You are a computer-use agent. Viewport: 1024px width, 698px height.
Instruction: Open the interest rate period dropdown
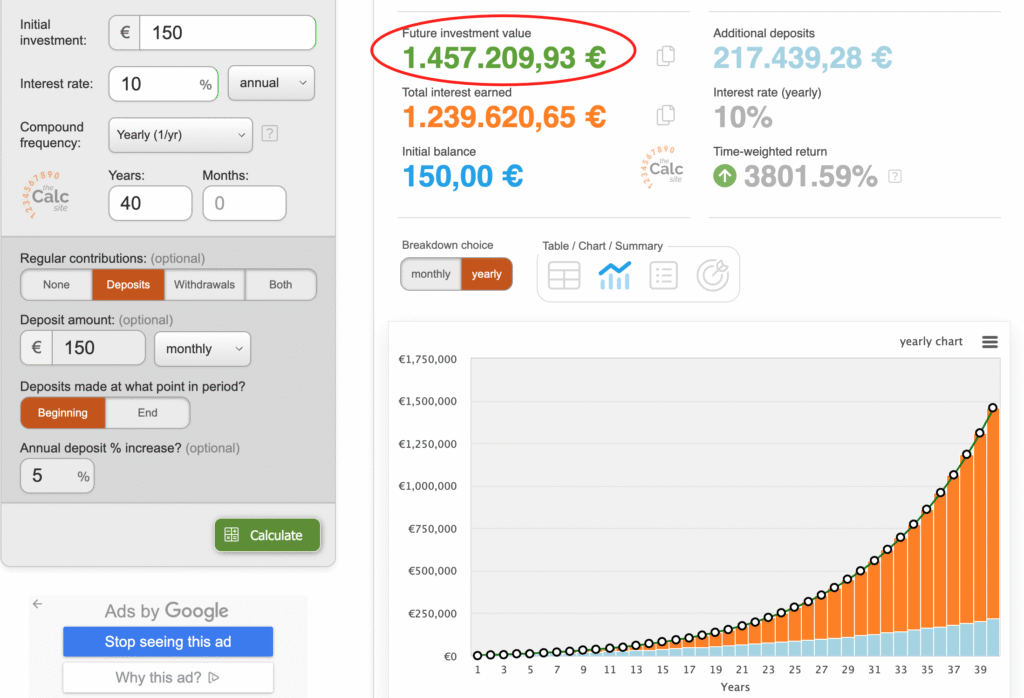coord(271,83)
